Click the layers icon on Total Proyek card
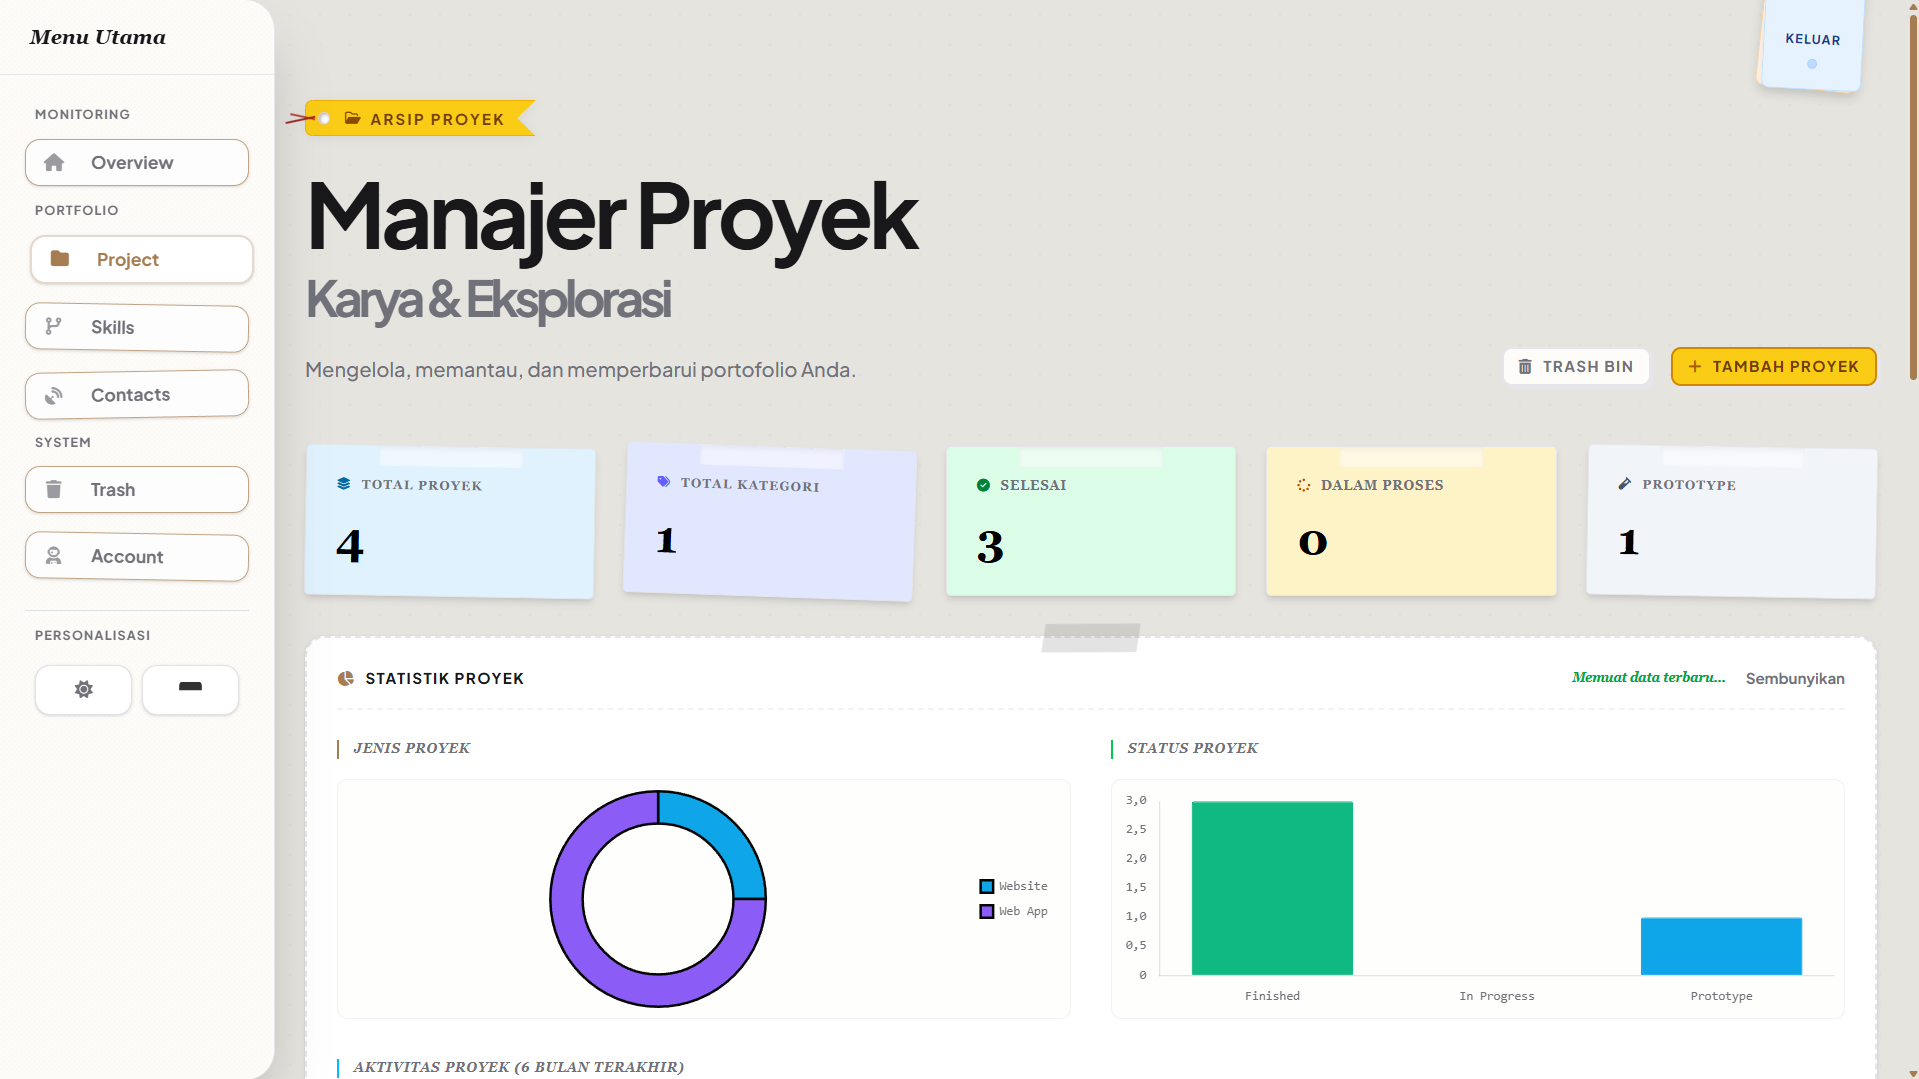 click(343, 484)
